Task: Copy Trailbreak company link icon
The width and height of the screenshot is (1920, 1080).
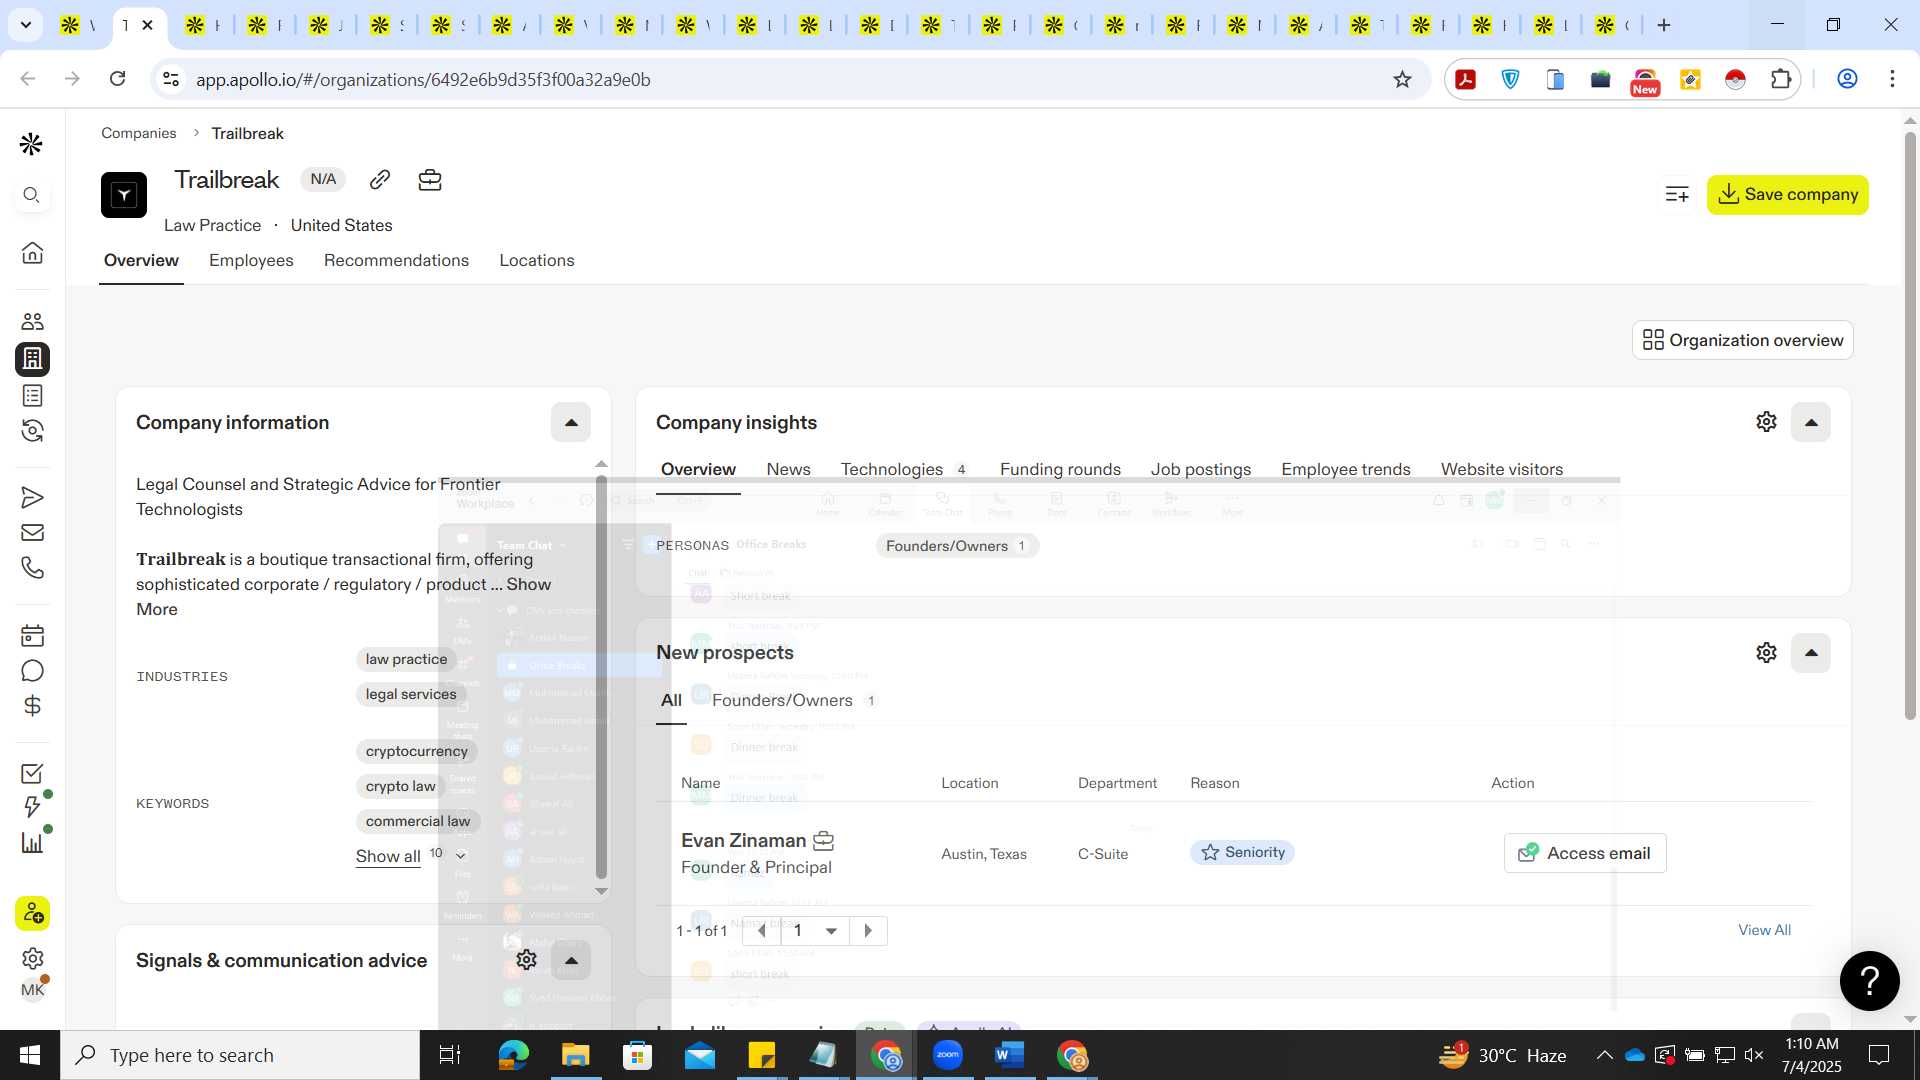Action: coord(379,179)
